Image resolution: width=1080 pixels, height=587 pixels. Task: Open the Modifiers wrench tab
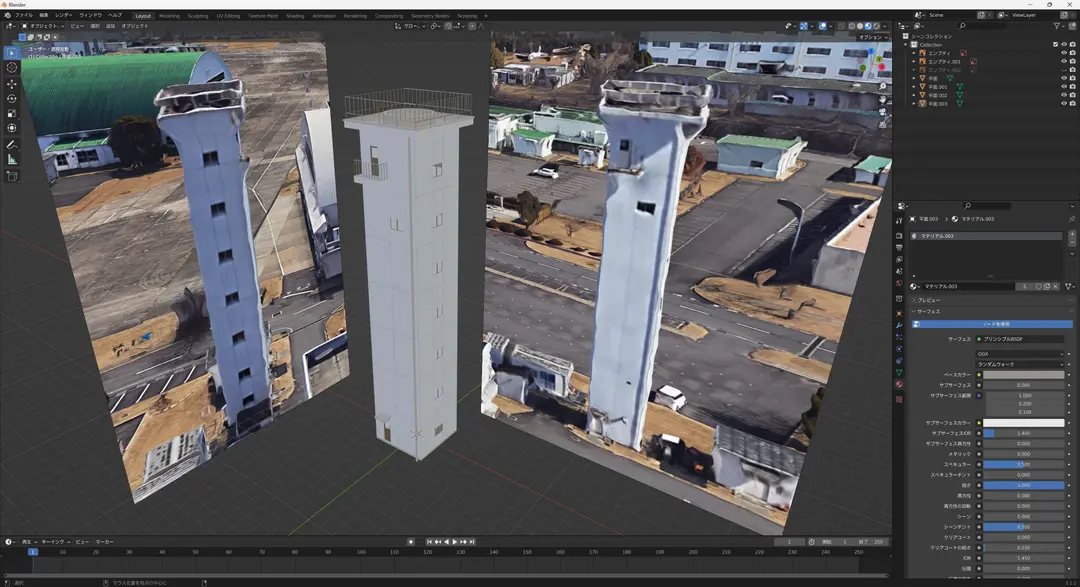[899, 325]
